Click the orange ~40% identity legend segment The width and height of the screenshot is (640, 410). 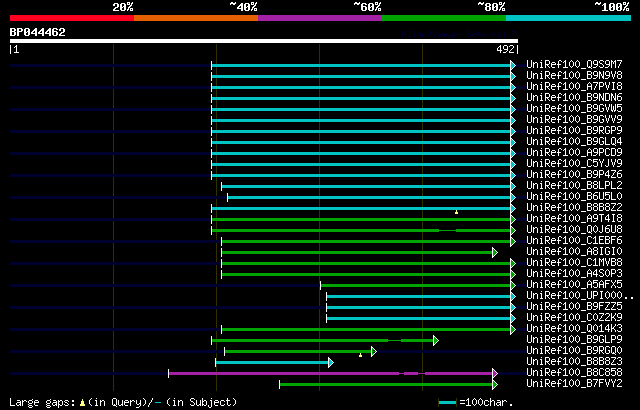pyautogui.click(x=196, y=18)
